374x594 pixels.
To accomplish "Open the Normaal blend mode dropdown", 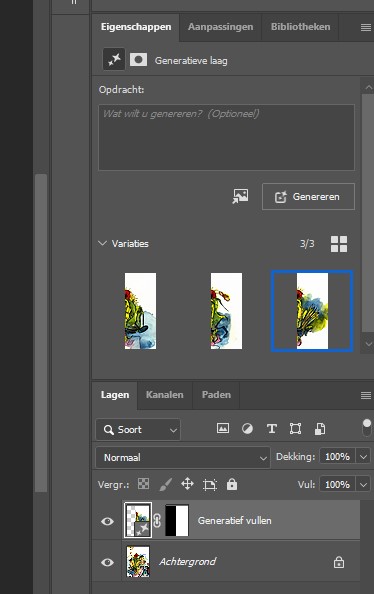I will (183, 458).
